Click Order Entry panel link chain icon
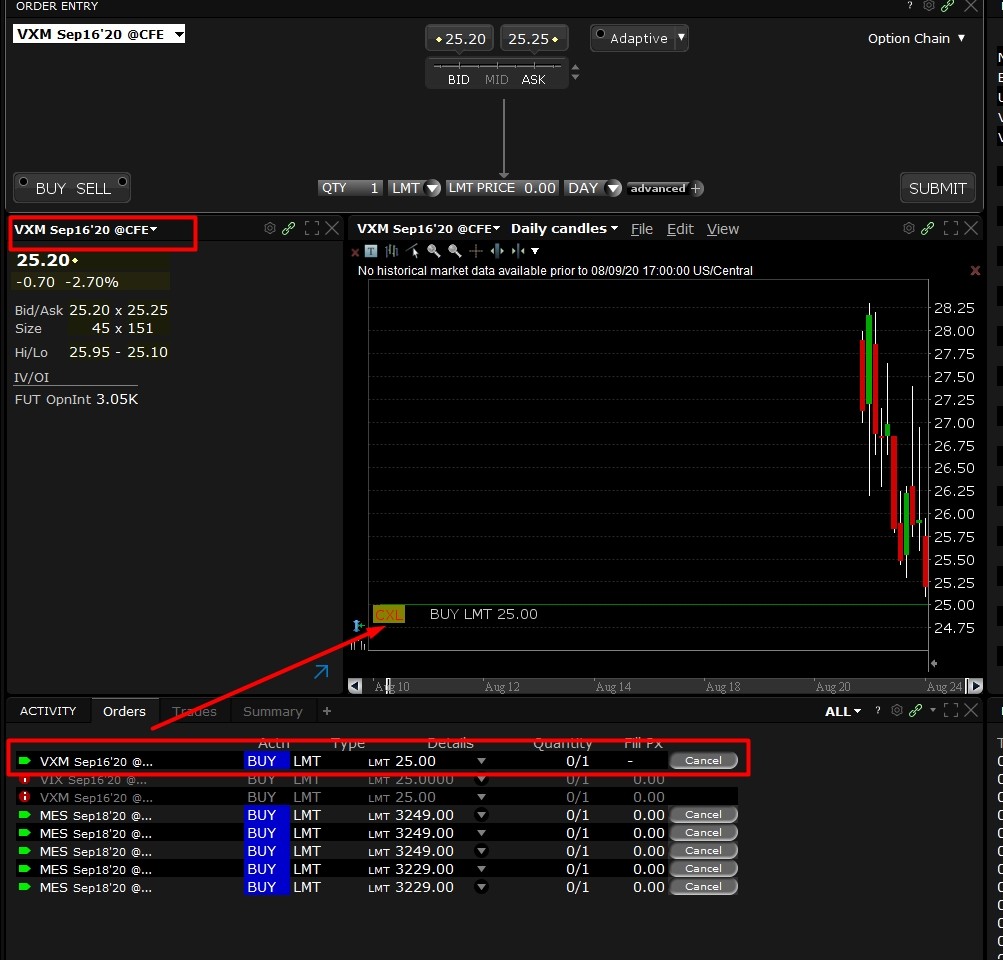1003x960 pixels. point(947,6)
